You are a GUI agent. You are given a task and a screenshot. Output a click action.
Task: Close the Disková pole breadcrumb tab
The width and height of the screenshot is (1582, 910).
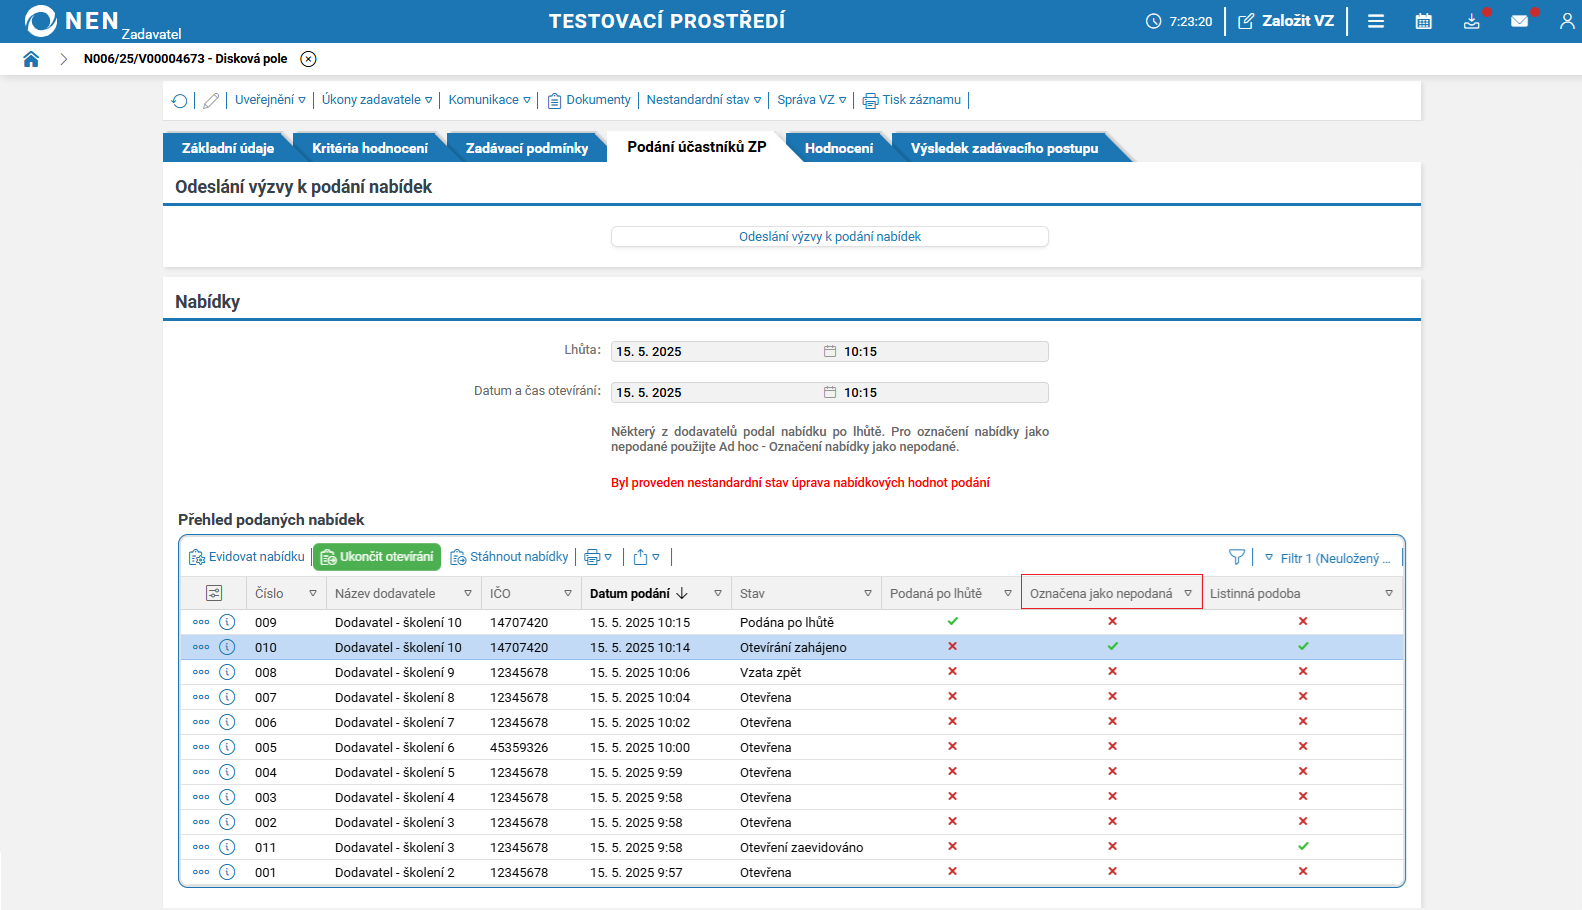click(x=309, y=59)
